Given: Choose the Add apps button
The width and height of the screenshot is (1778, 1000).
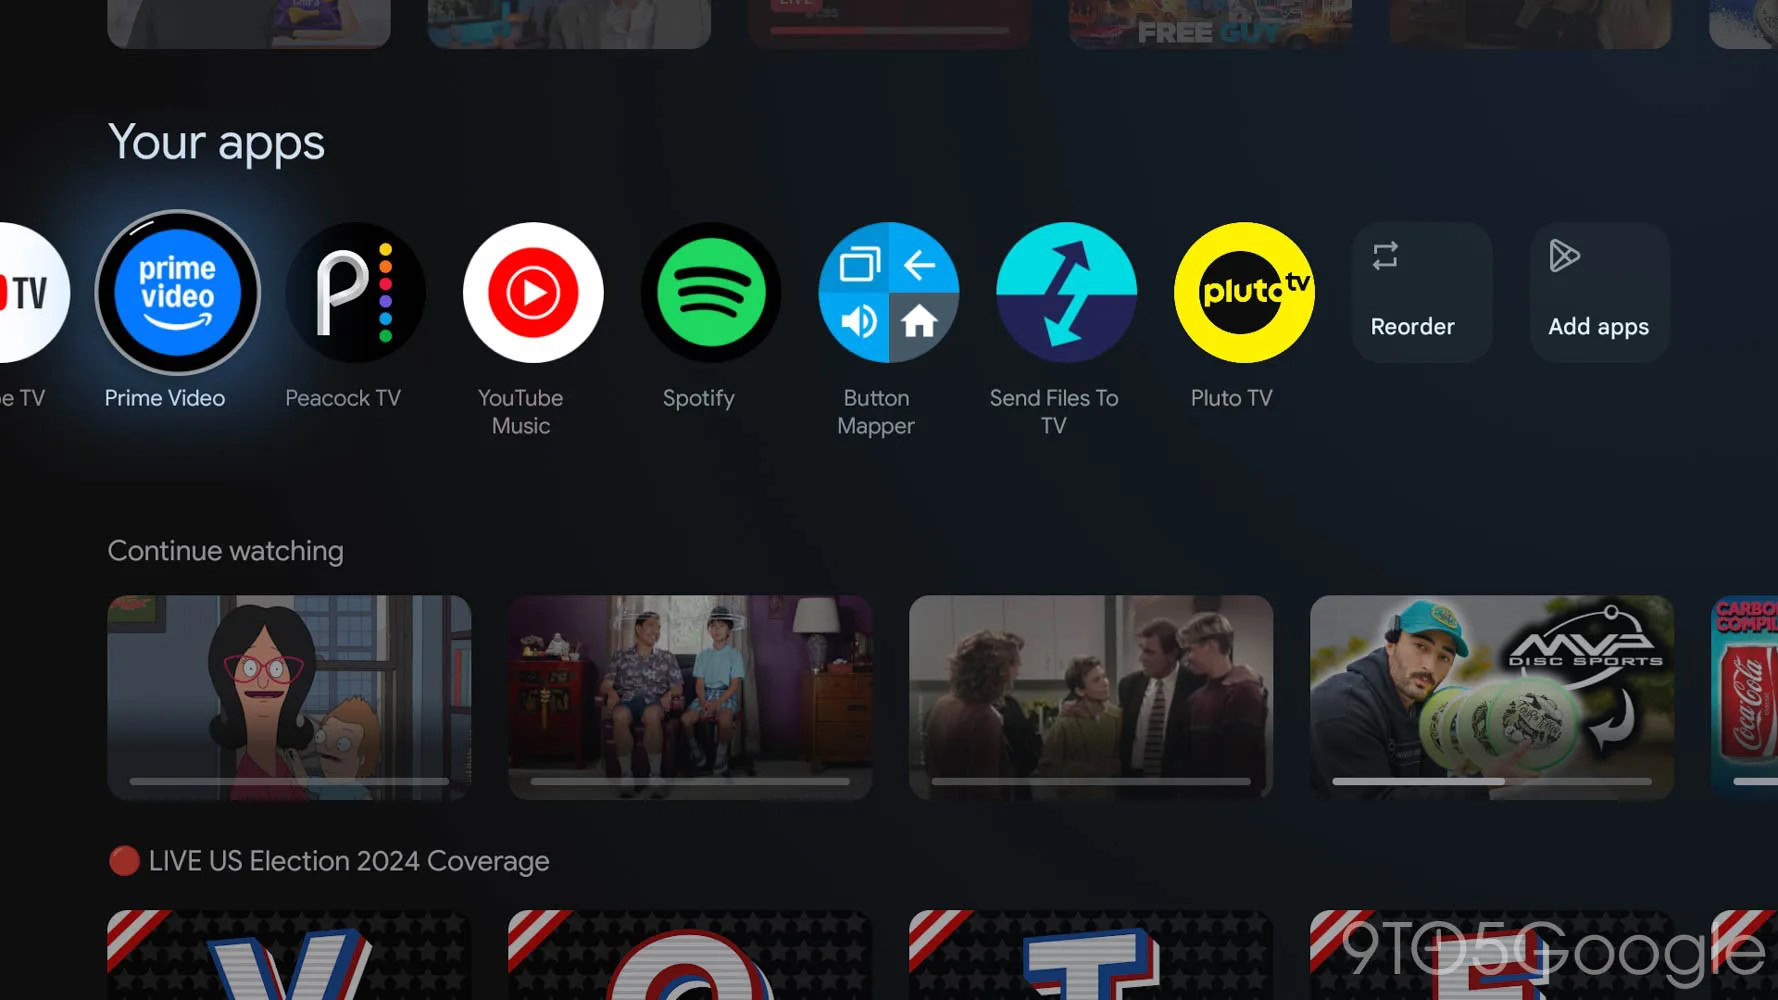Looking at the screenshot, I should 1600,292.
